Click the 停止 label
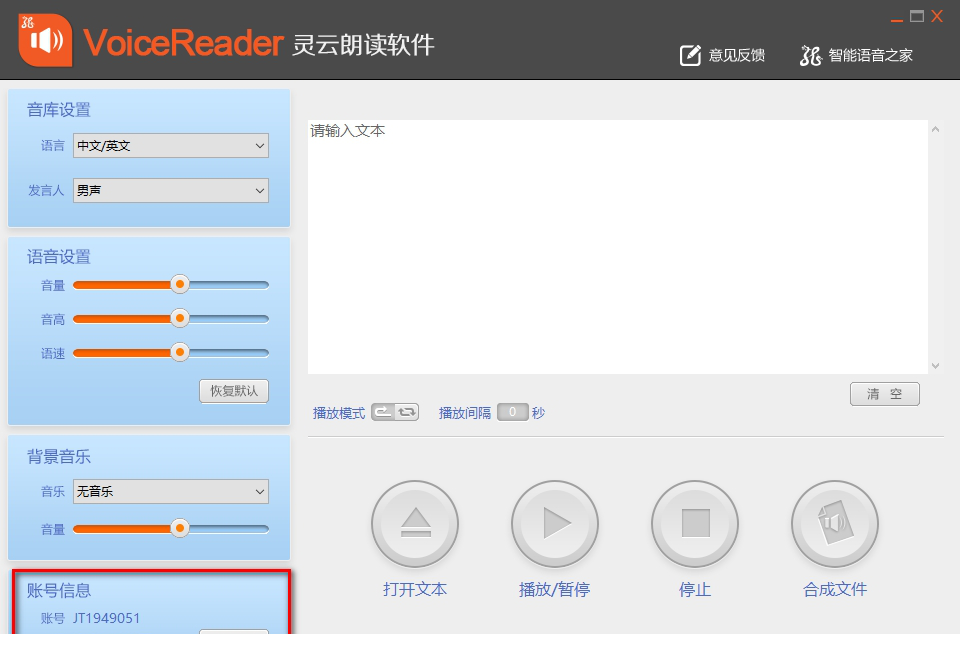The height and width of the screenshot is (659, 960). 695,589
